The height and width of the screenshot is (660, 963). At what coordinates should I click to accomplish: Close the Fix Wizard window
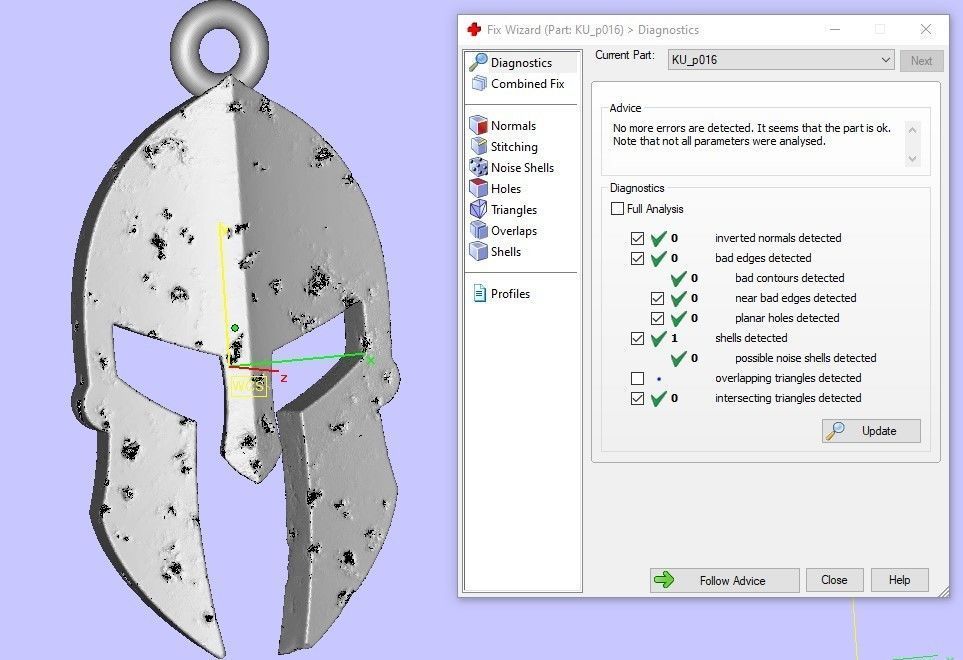point(926,29)
